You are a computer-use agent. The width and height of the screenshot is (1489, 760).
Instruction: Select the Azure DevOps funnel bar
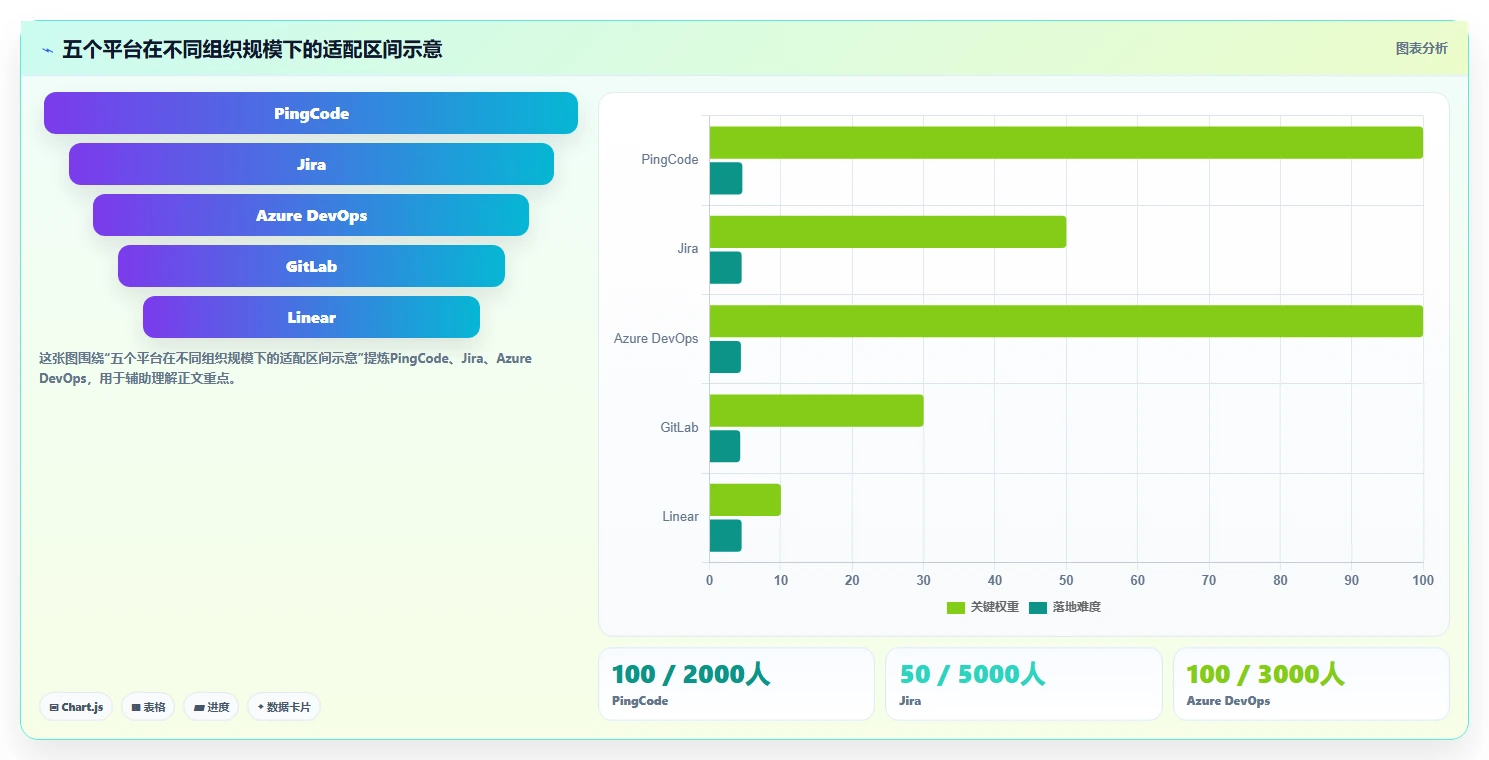coord(311,215)
